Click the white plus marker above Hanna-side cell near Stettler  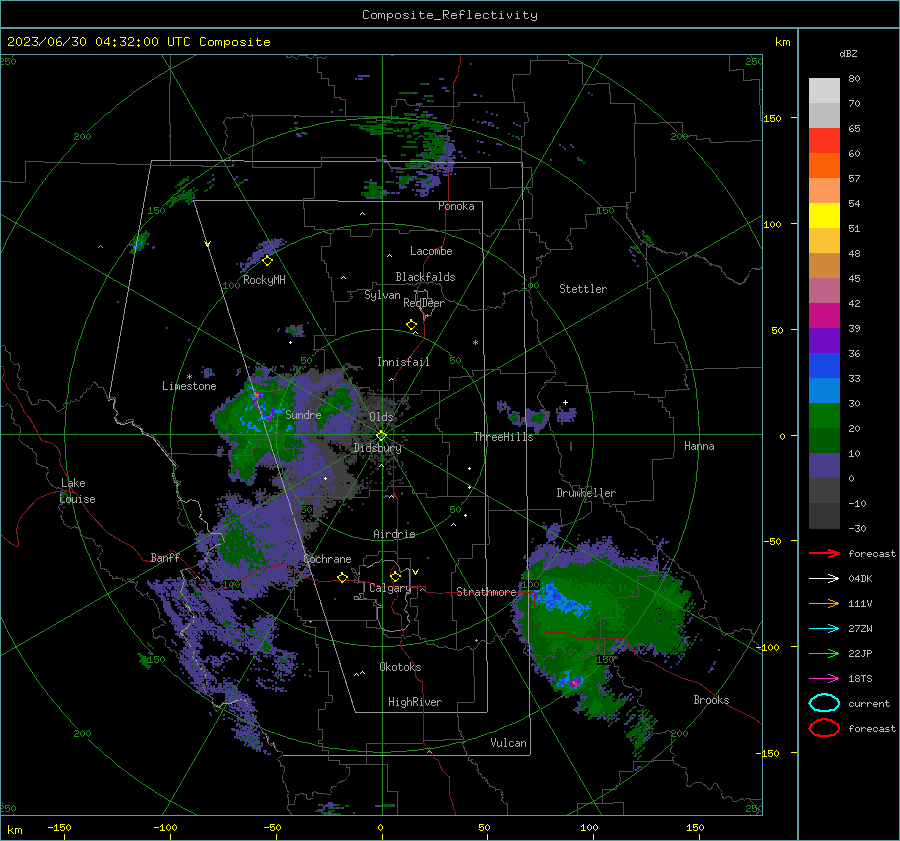[x=565, y=402]
